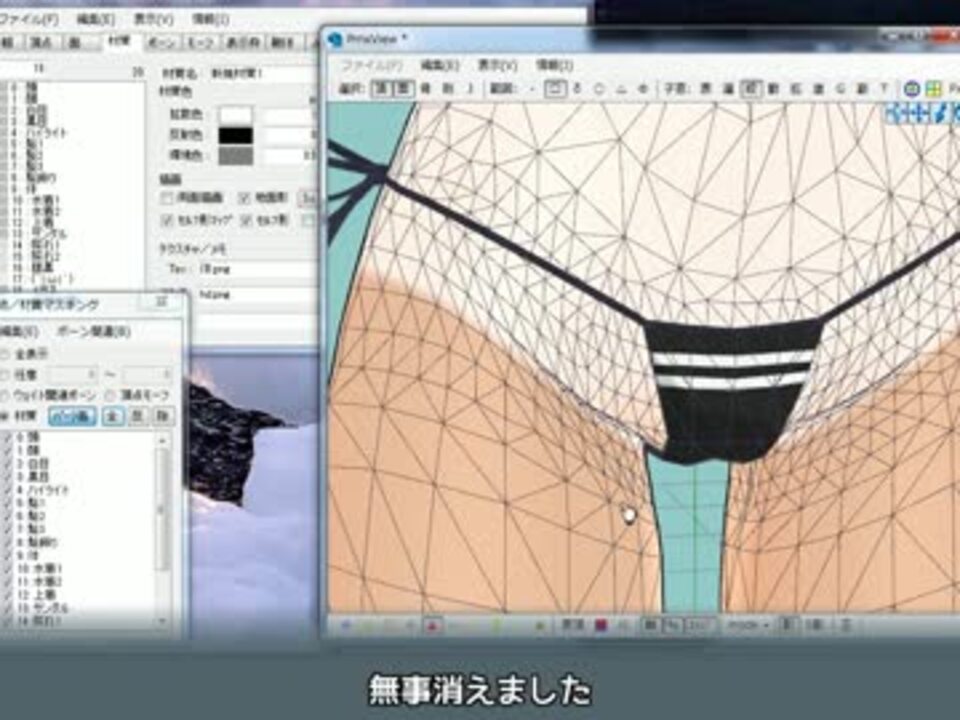Viewport: 960px width, 720px height.
Task: Choose cross (+) range selection tool
Action: coord(643,89)
